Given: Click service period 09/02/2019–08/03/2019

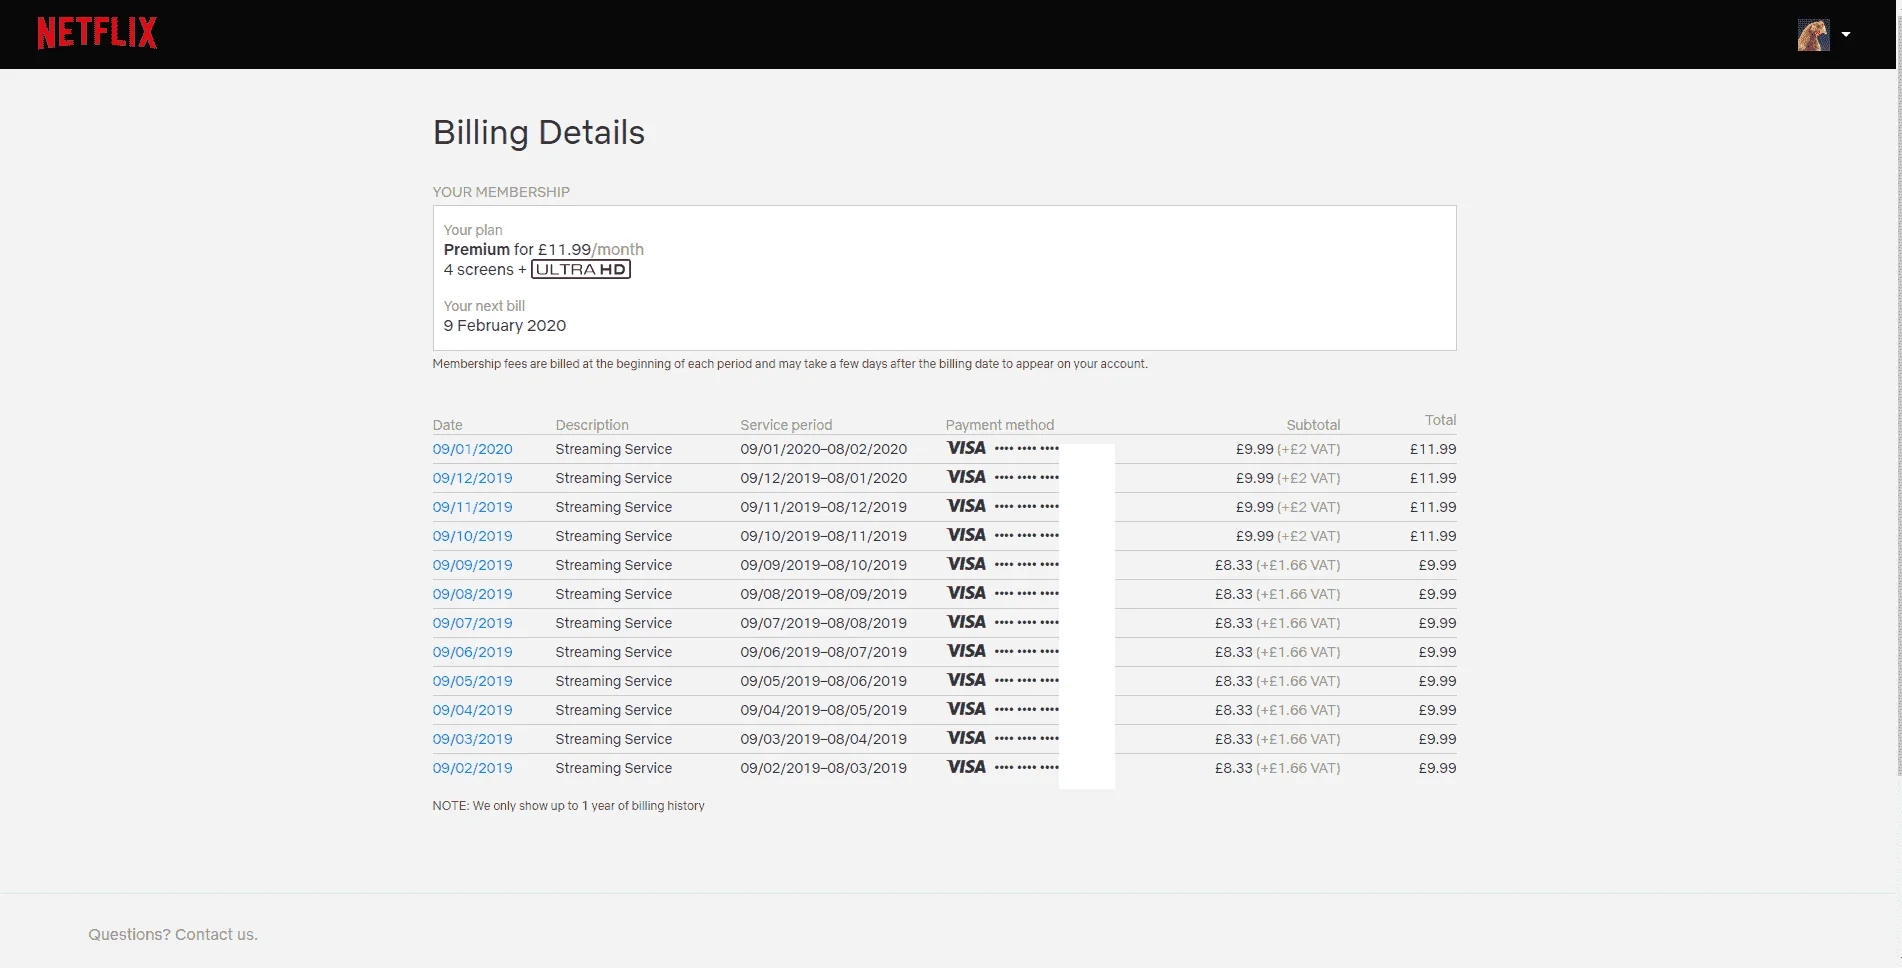Looking at the screenshot, I should pyautogui.click(x=824, y=768).
